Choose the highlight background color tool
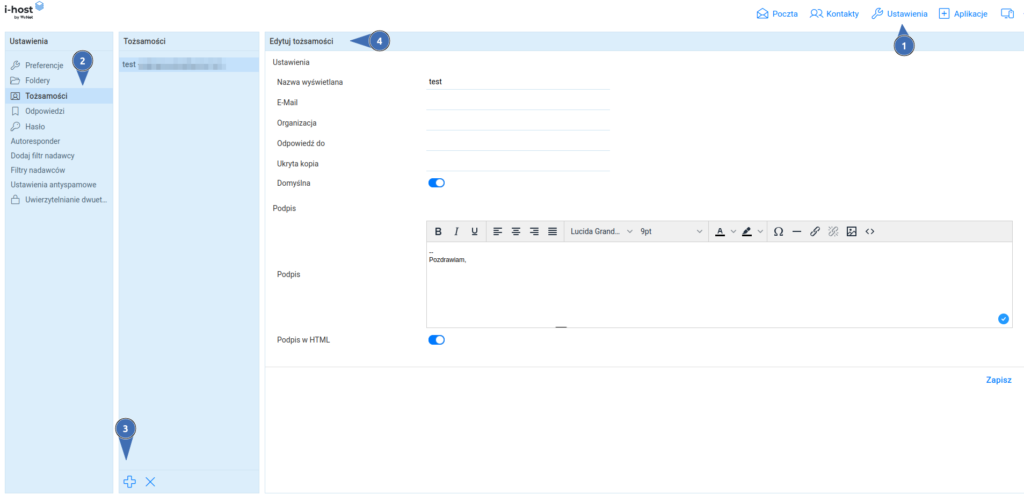The width and height of the screenshot is (1024, 495). pos(747,231)
